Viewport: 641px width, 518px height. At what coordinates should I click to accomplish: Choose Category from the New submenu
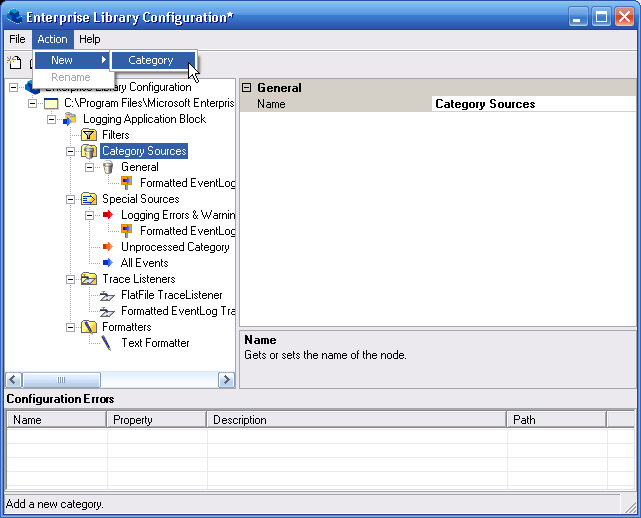coord(153,60)
